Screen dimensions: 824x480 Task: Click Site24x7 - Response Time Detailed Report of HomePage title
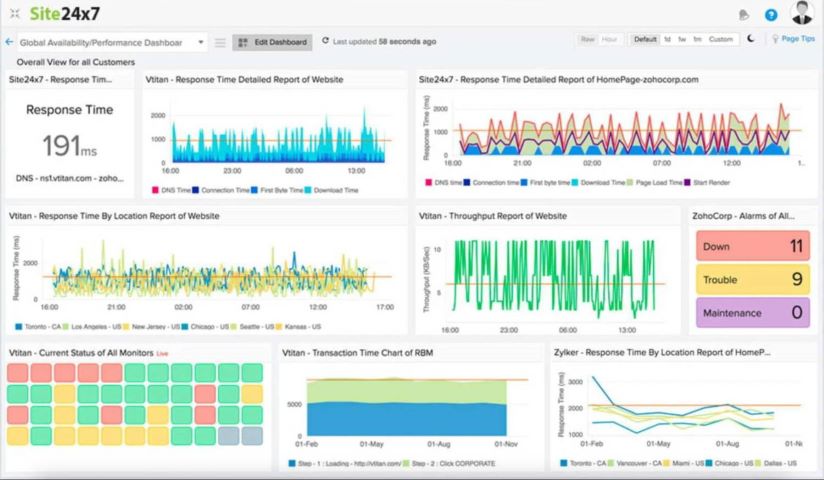coord(559,80)
